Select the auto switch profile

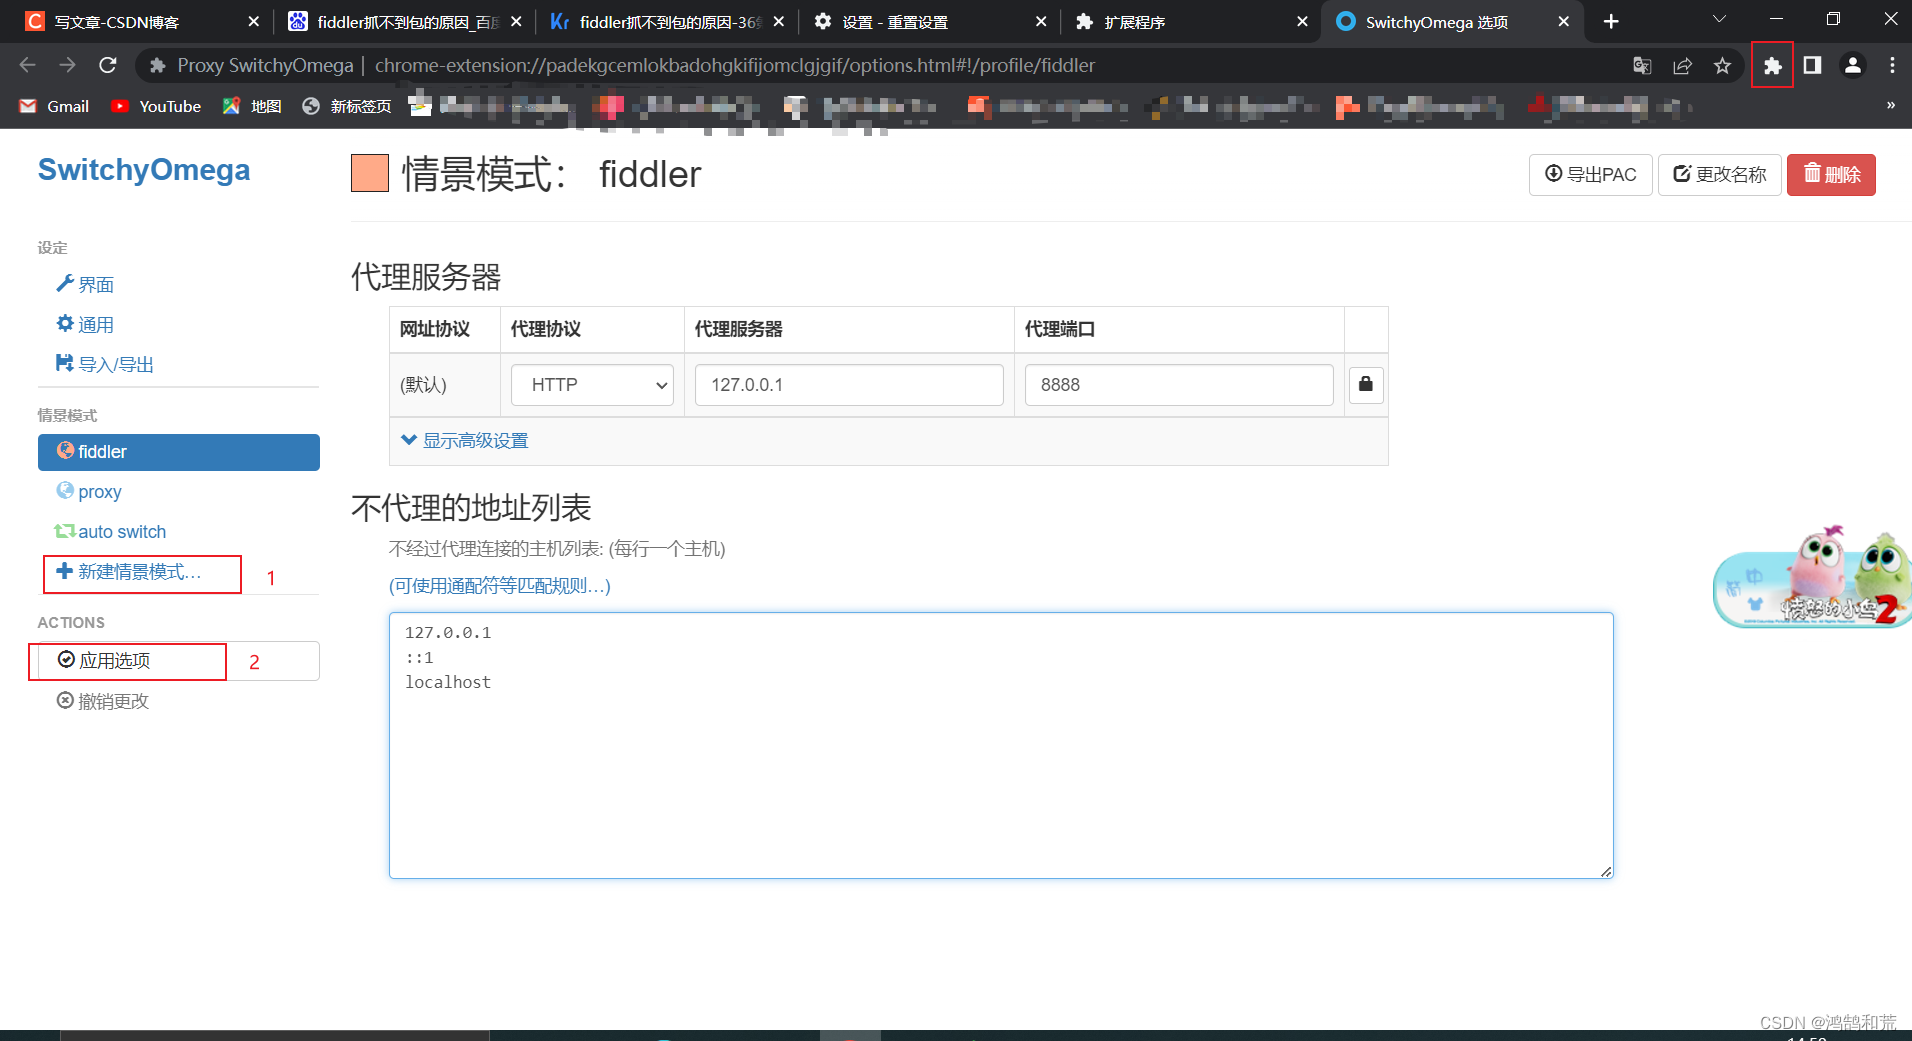110,532
